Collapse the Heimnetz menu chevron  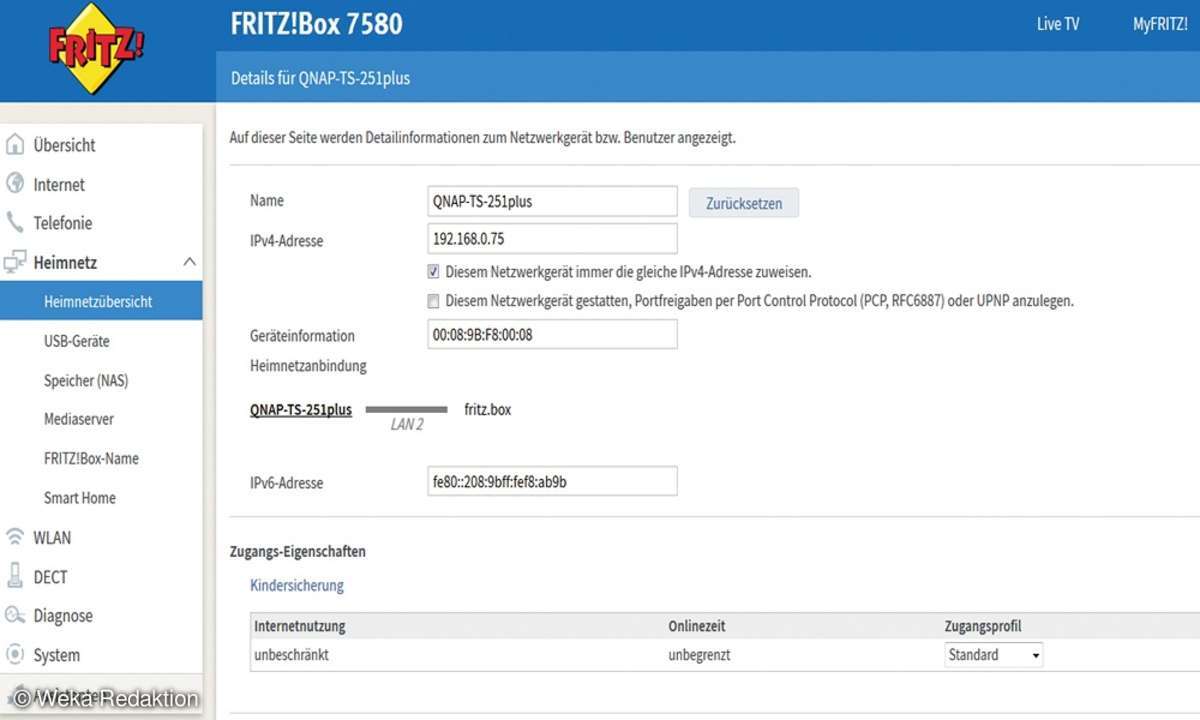point(189,262)
